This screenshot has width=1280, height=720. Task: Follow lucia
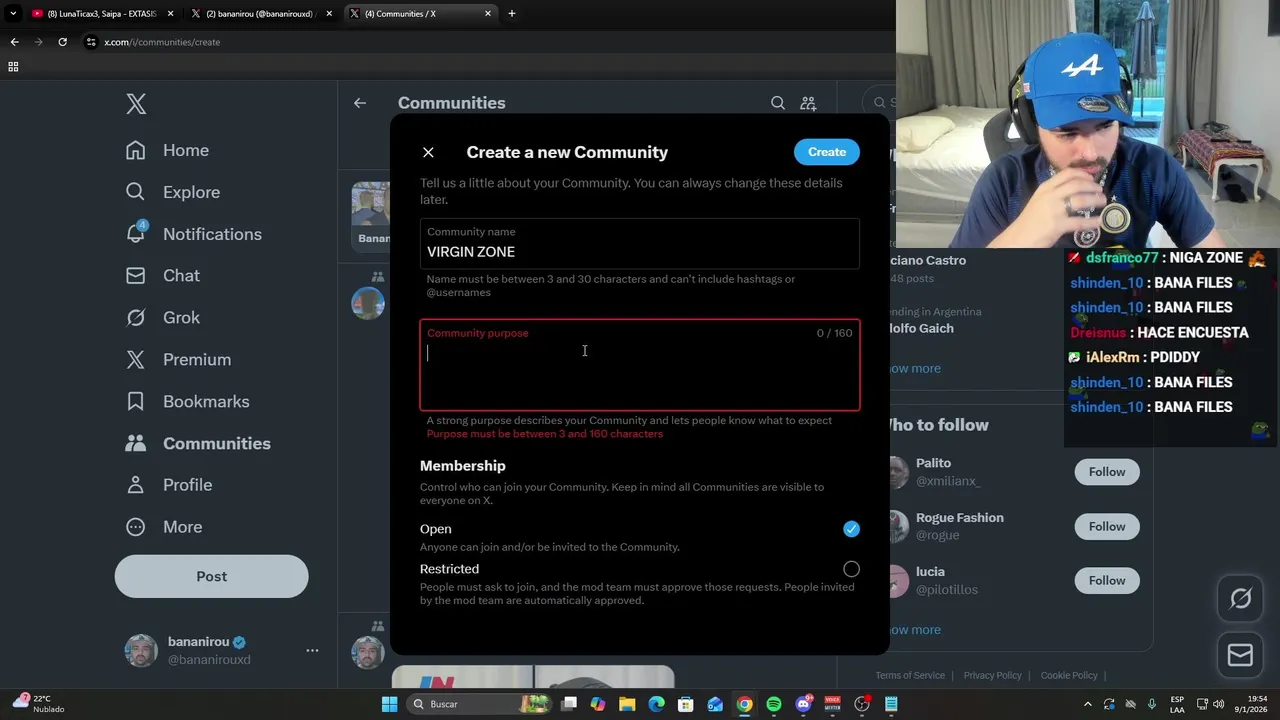[1107, 580]
